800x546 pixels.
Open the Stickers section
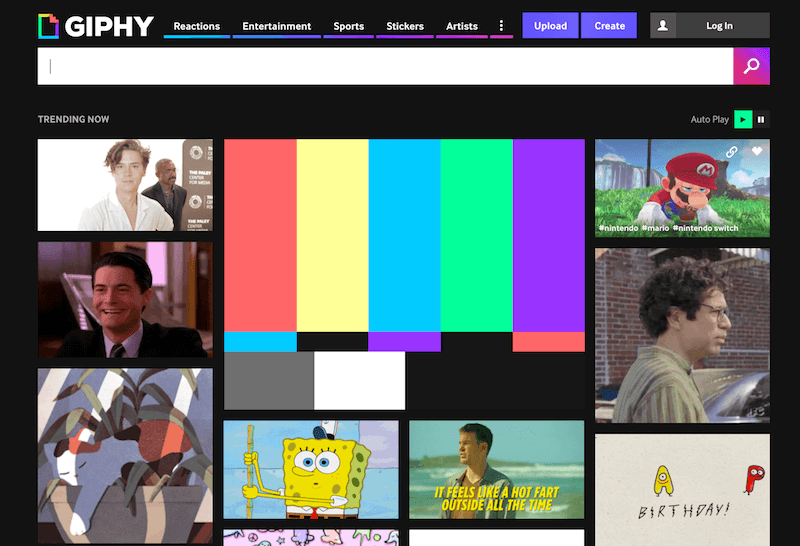(405, 26)
